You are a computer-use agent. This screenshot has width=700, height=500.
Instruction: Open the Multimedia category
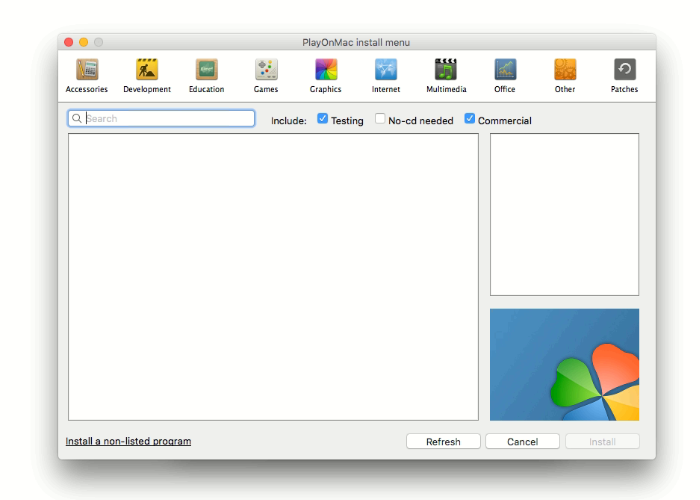pos(446,75)
